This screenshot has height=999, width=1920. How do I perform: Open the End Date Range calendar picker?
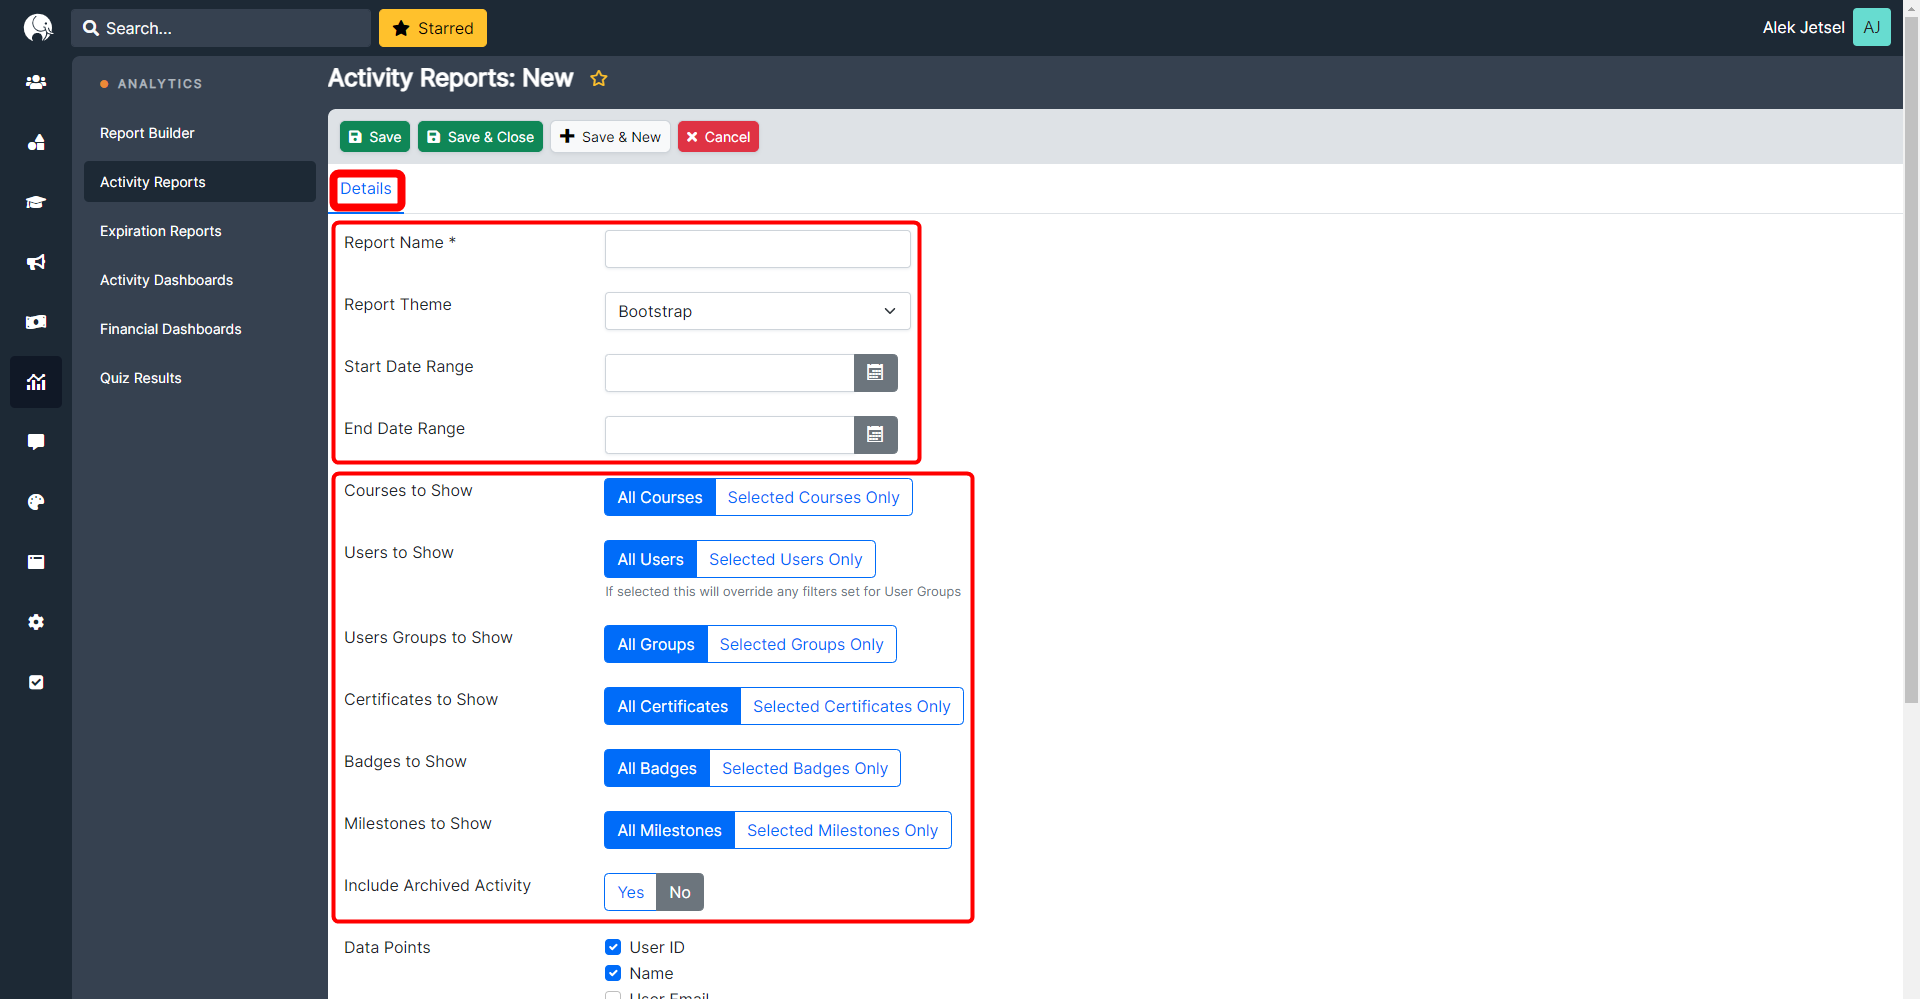(875, 434)
